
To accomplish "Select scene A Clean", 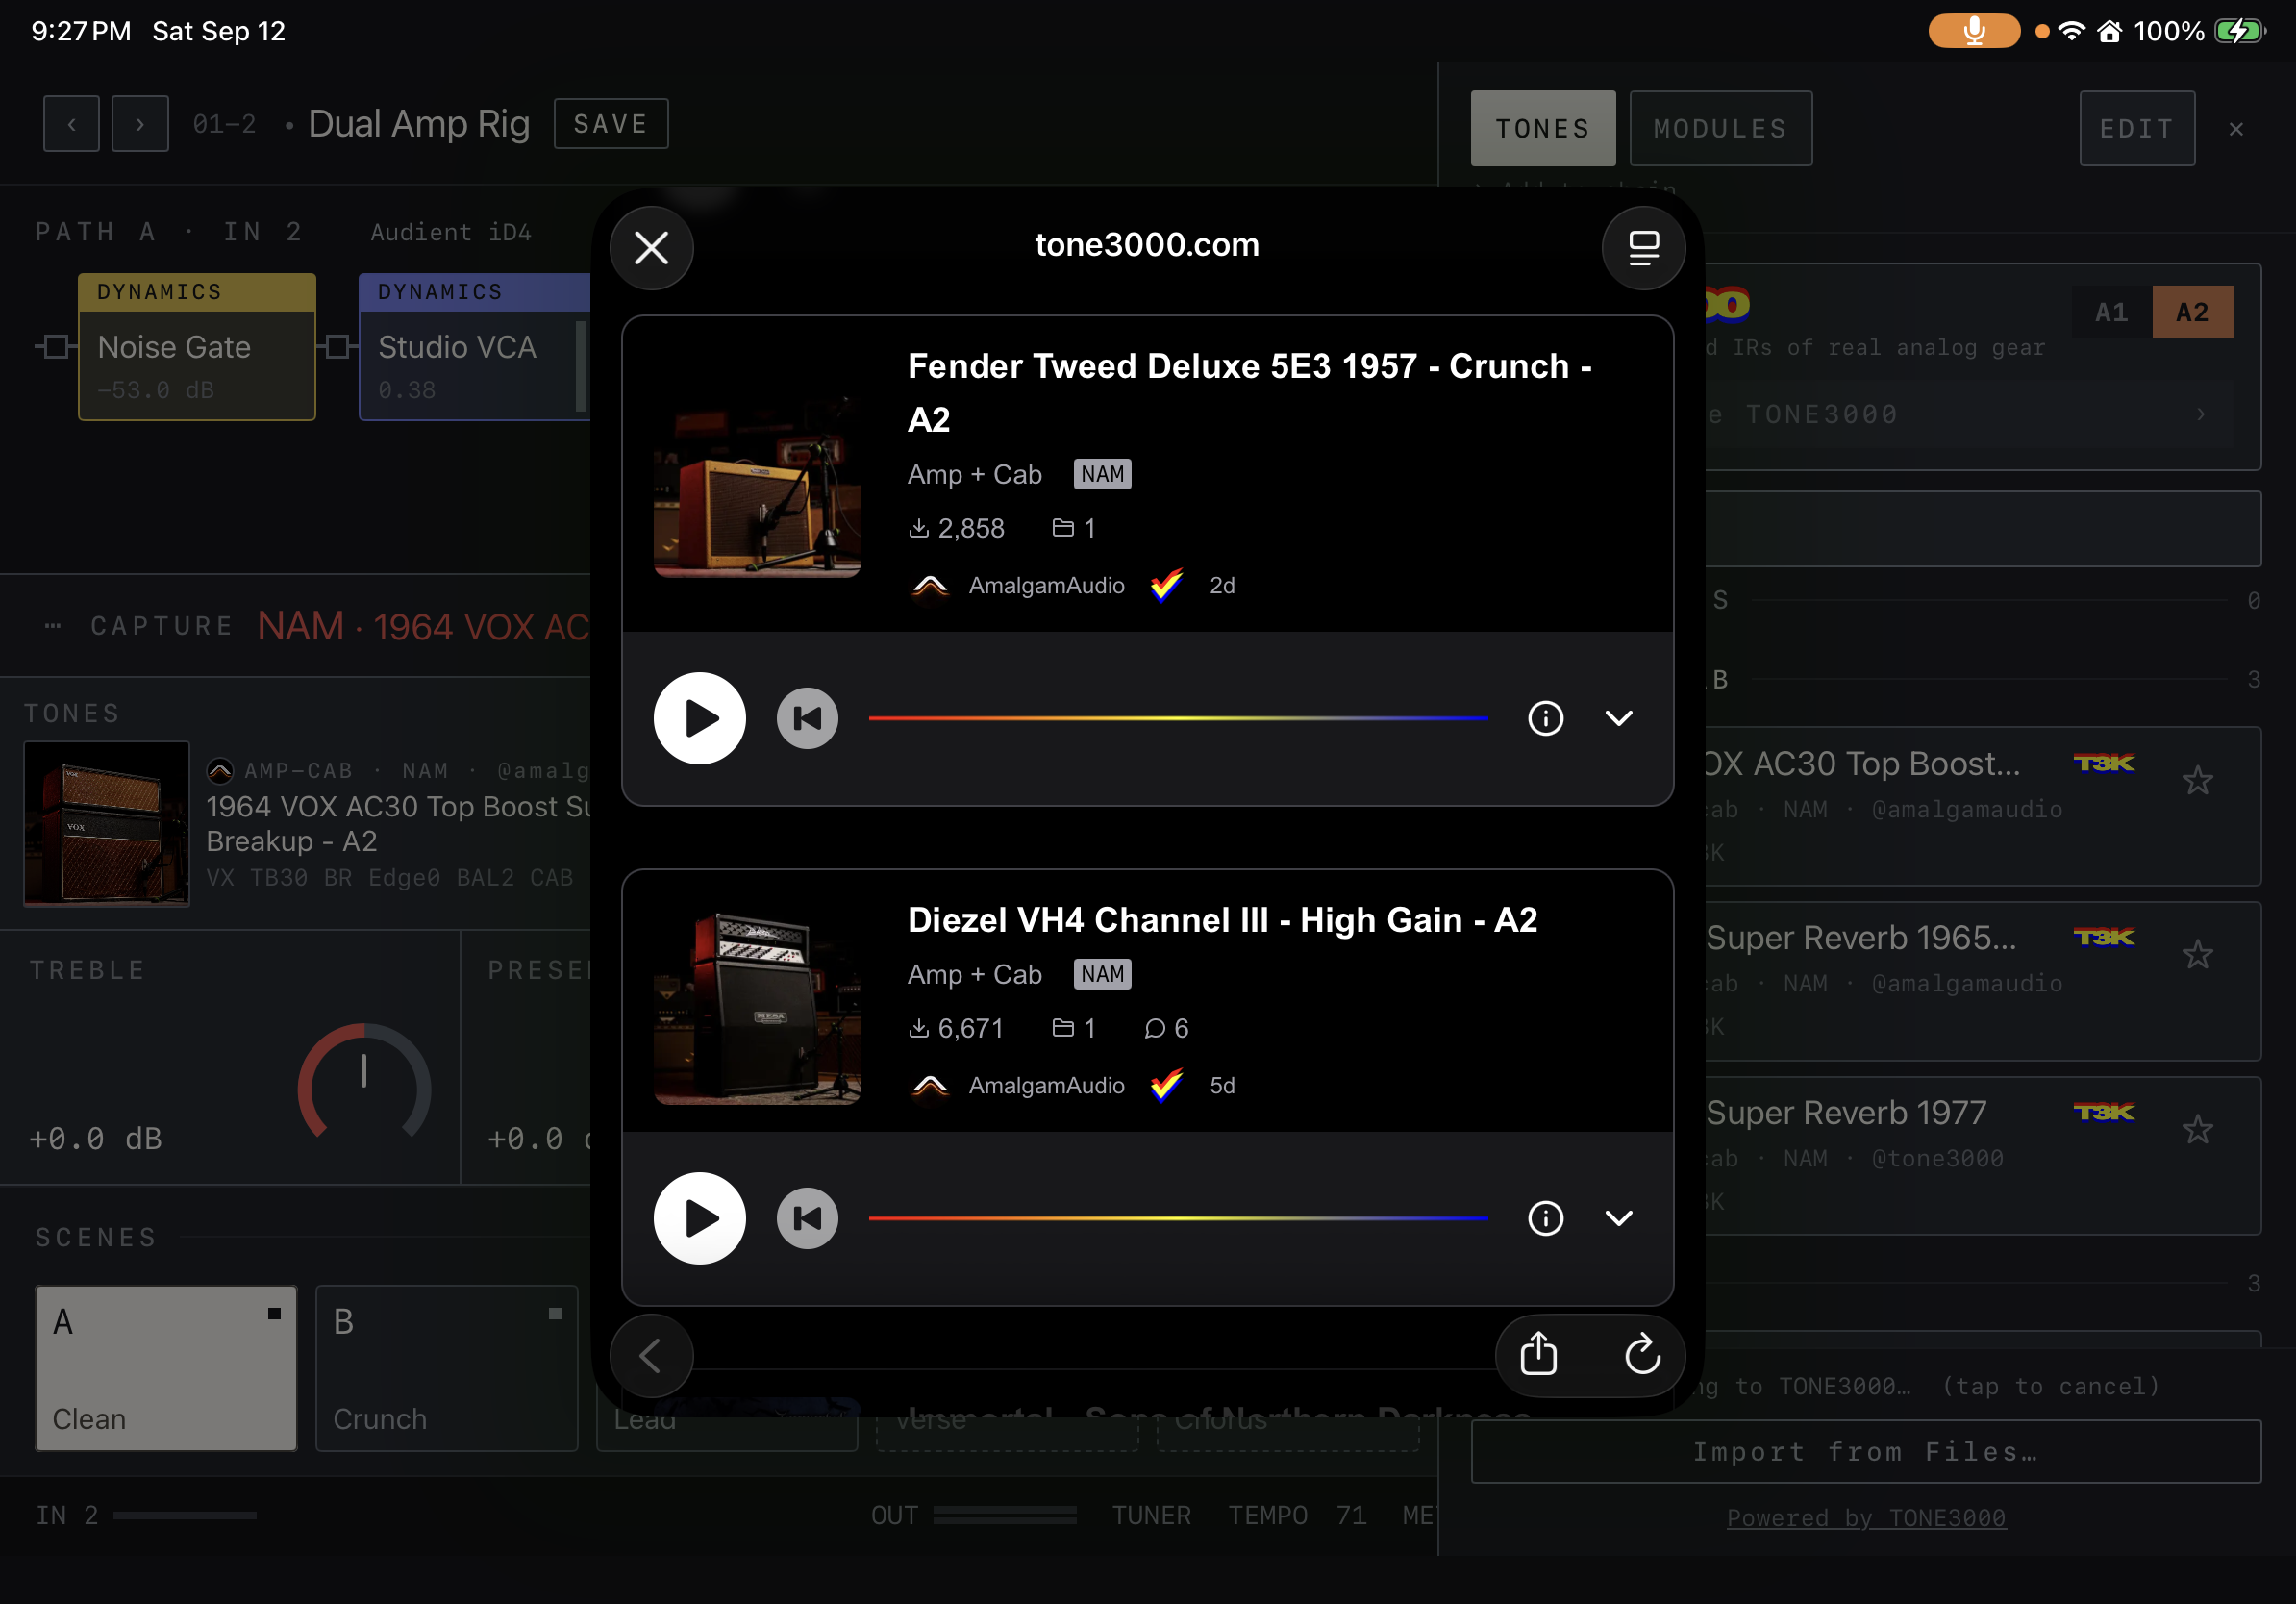I will (x=166, y=1368).
